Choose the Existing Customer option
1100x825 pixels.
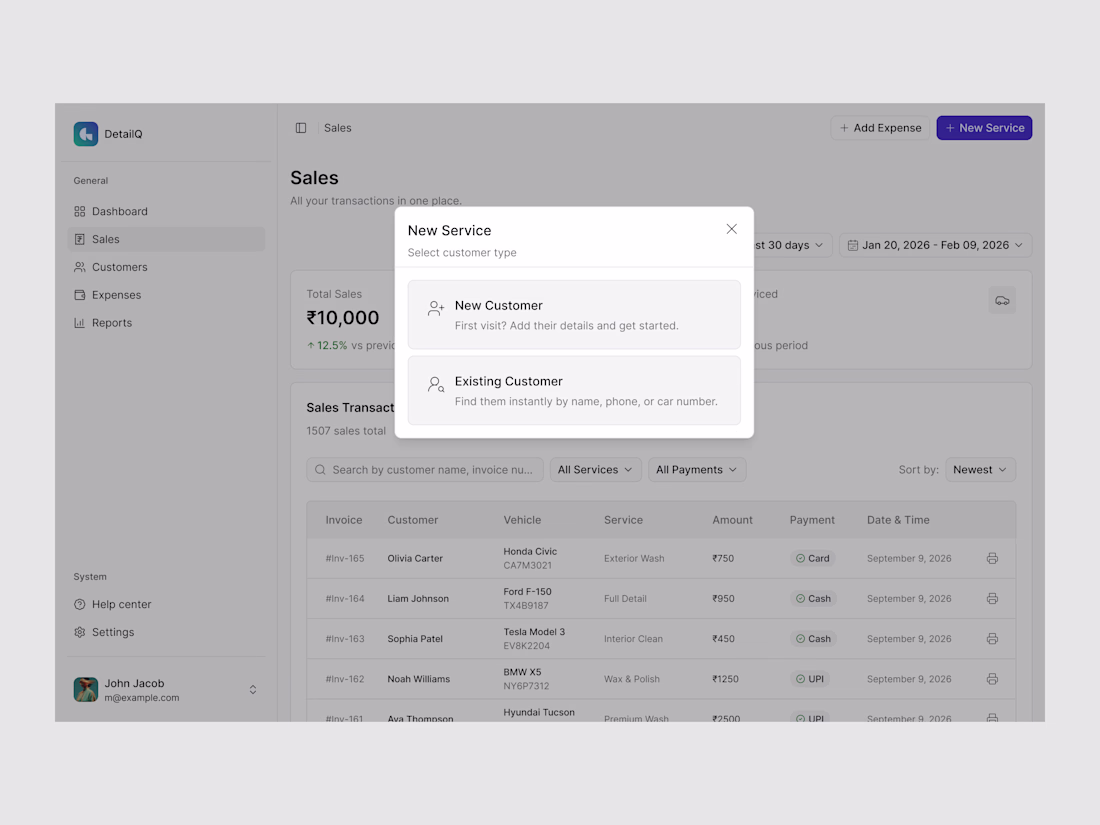pos(574,390)
